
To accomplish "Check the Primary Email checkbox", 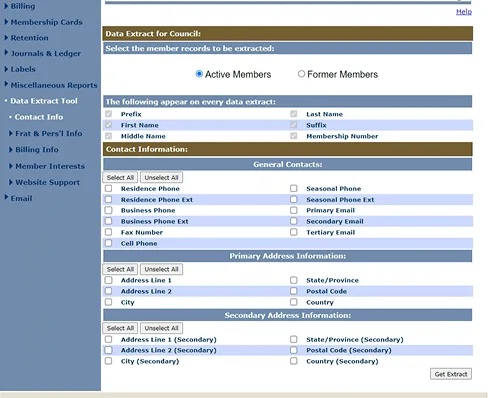I will pos(293,210).
